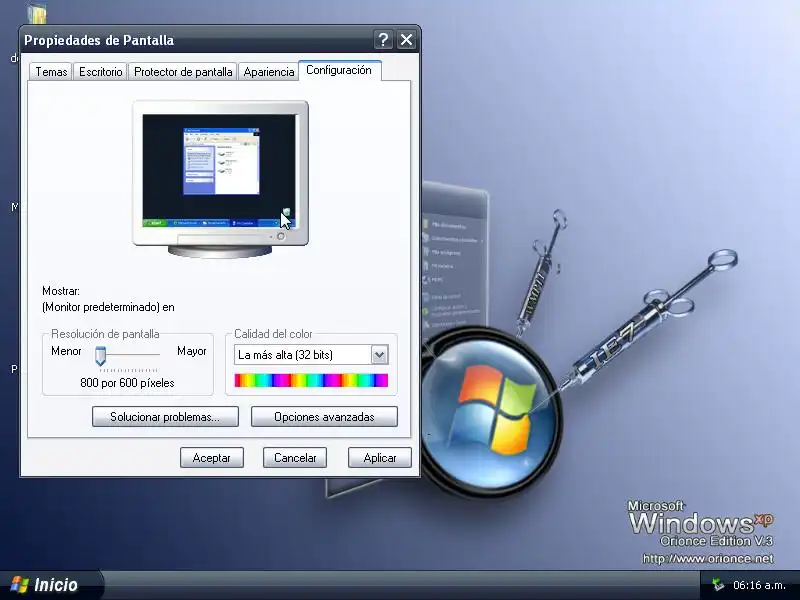Open Opciones avanzadas

(x=324, y=417)
